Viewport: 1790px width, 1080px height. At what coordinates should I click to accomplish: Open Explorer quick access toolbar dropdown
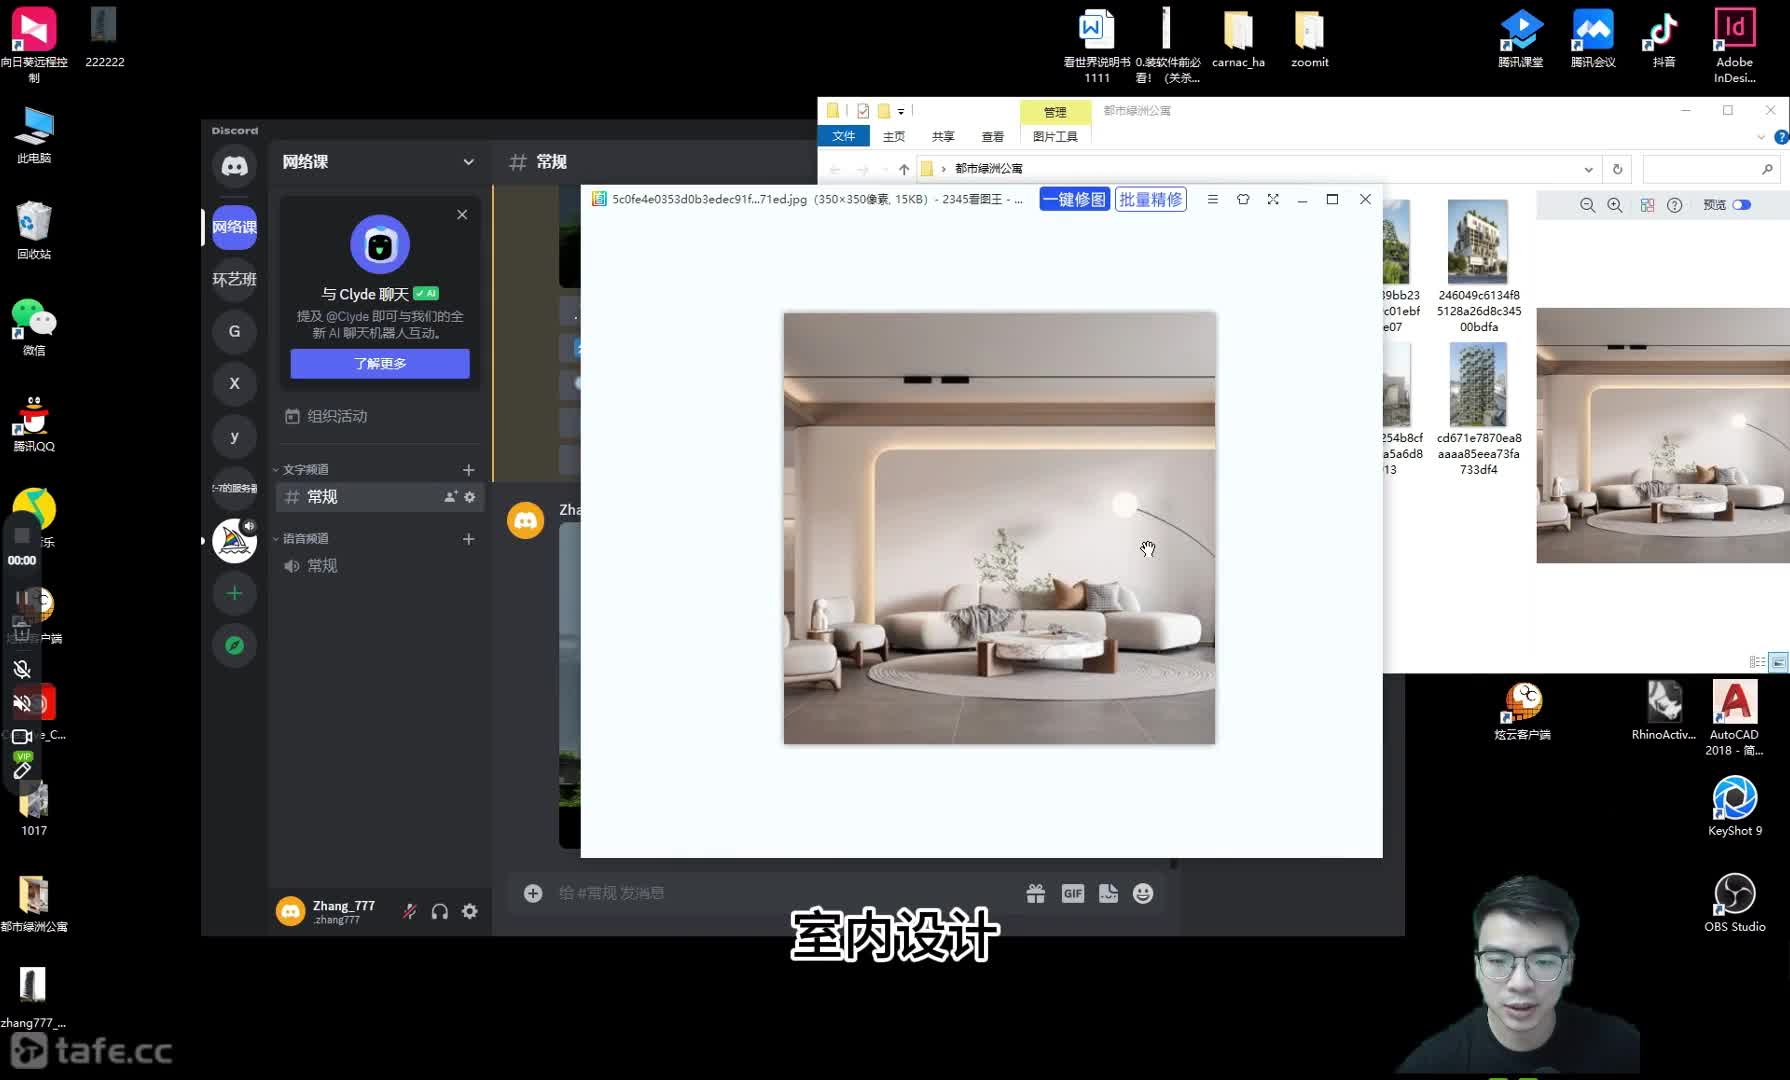pyautogui.click(x=901, y=111)
